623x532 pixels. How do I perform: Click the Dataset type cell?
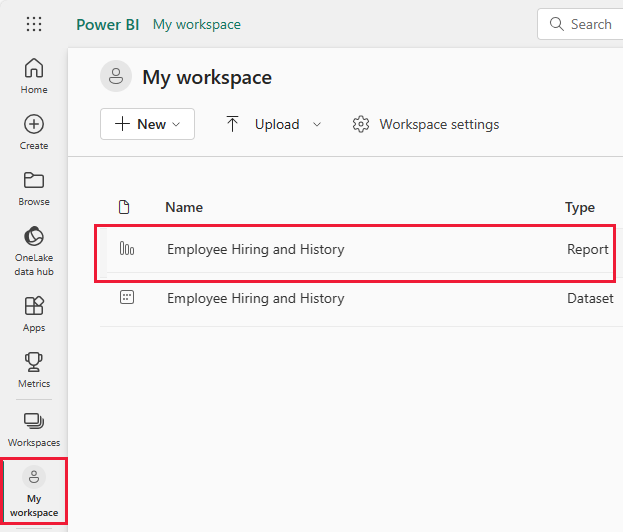tap(590, 298)
